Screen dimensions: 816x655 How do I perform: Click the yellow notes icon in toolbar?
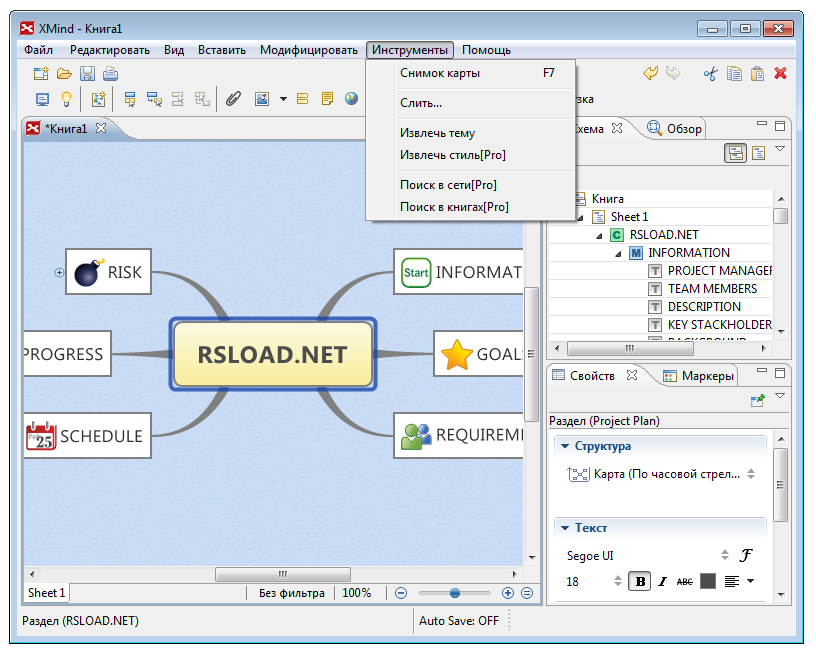click(327, 99)
